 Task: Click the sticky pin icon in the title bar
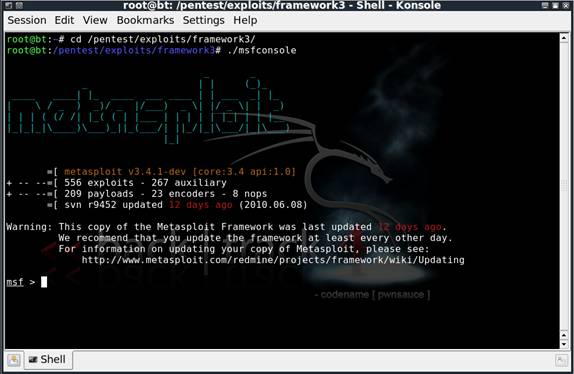19,5
